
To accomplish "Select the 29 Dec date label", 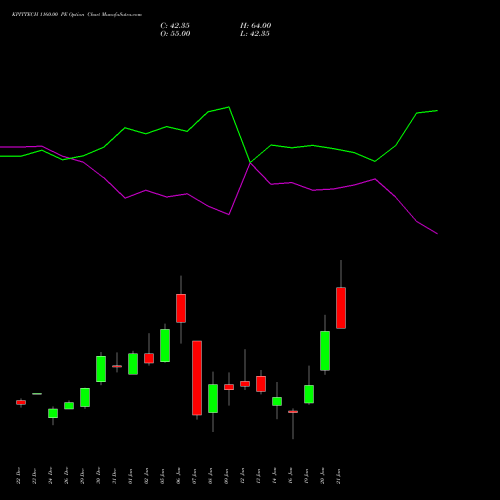I will pyautogui.click(x=83, y=476).
